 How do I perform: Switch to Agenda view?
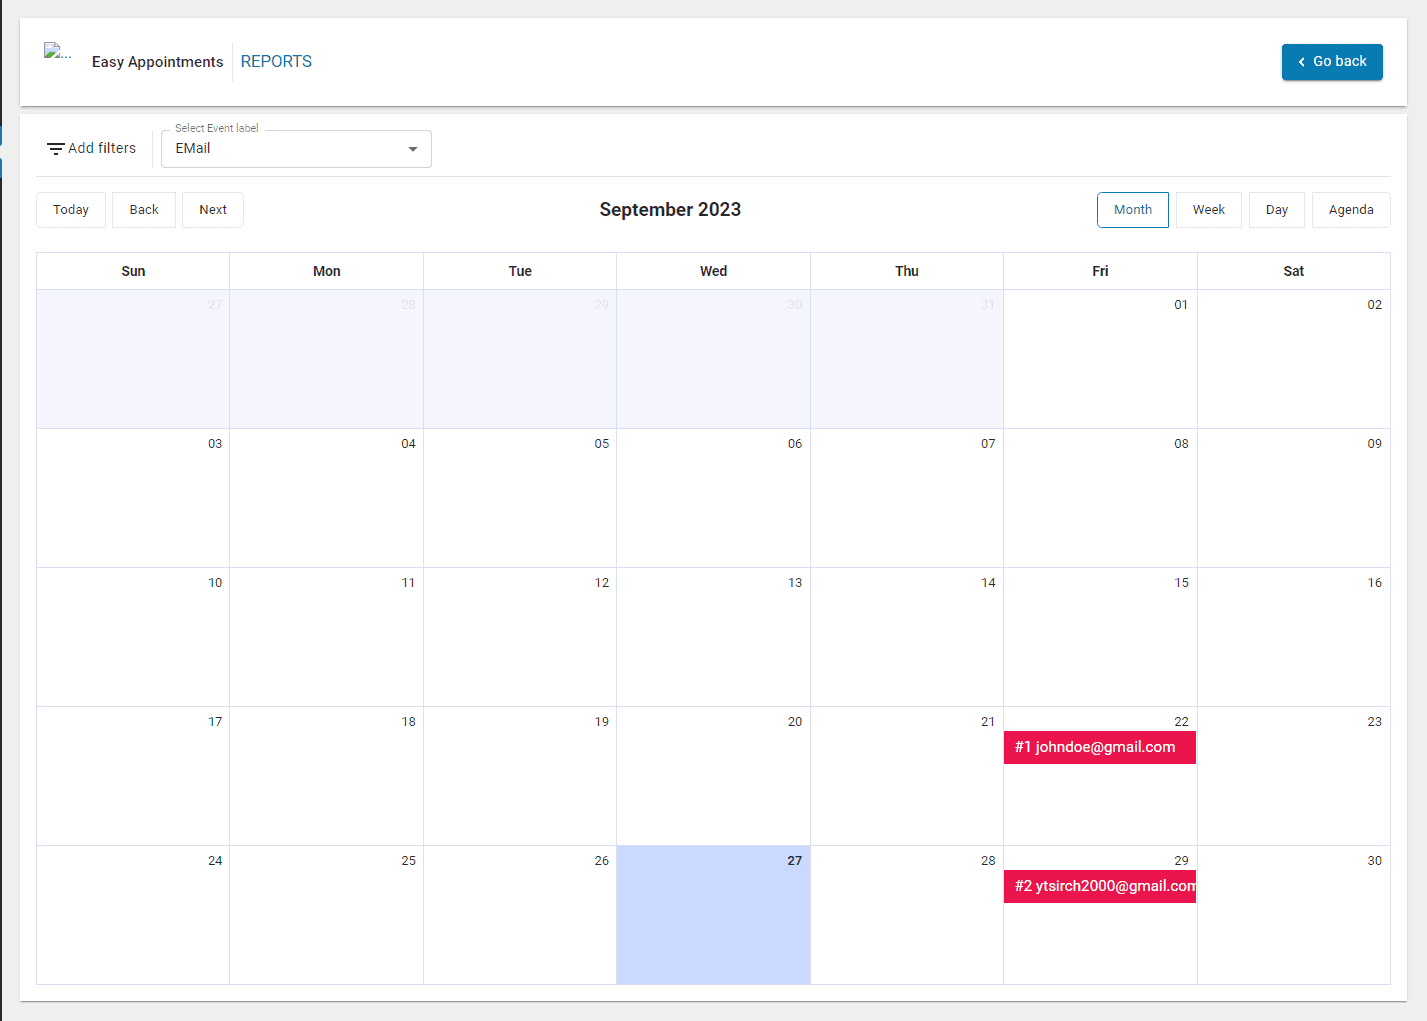tap(1350, 210)
